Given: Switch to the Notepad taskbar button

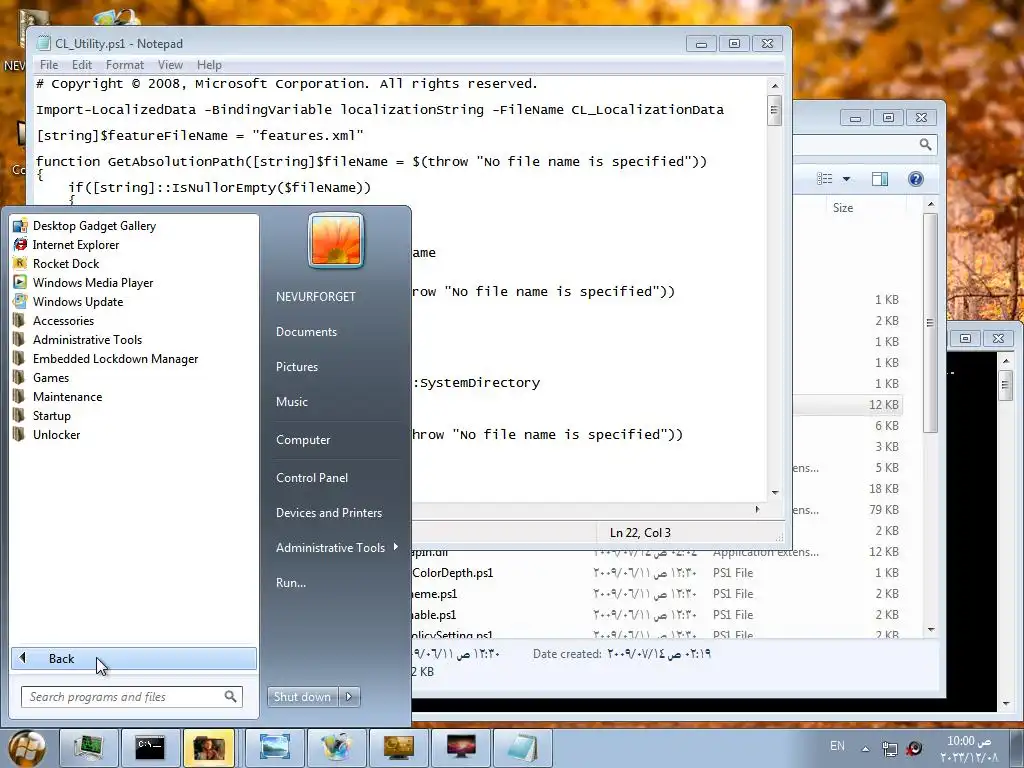Looking at the screenshot, I should pos(522,747).
